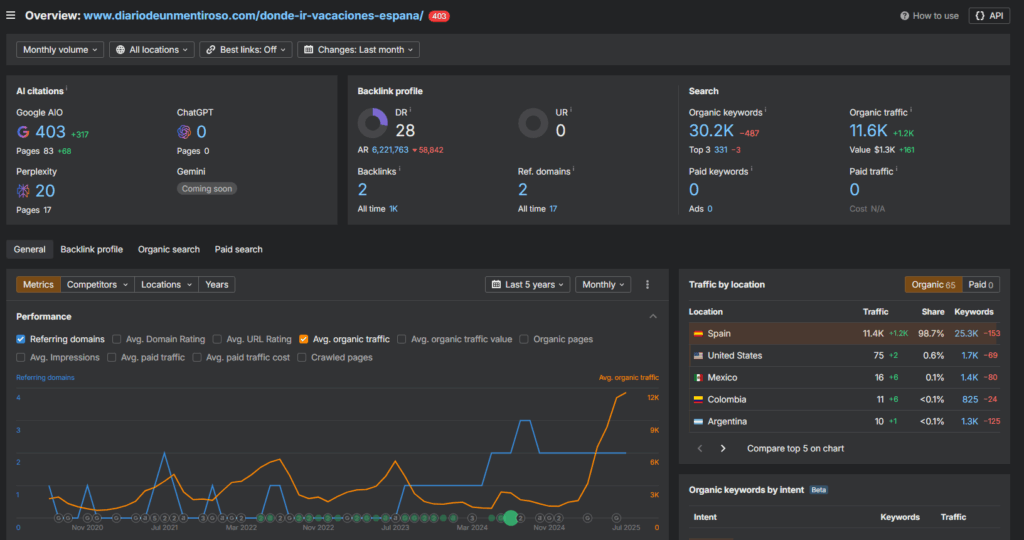1024x540 pixels.
Task: Uncheck the Referring domains checkbox
Action: coord(21,339)
